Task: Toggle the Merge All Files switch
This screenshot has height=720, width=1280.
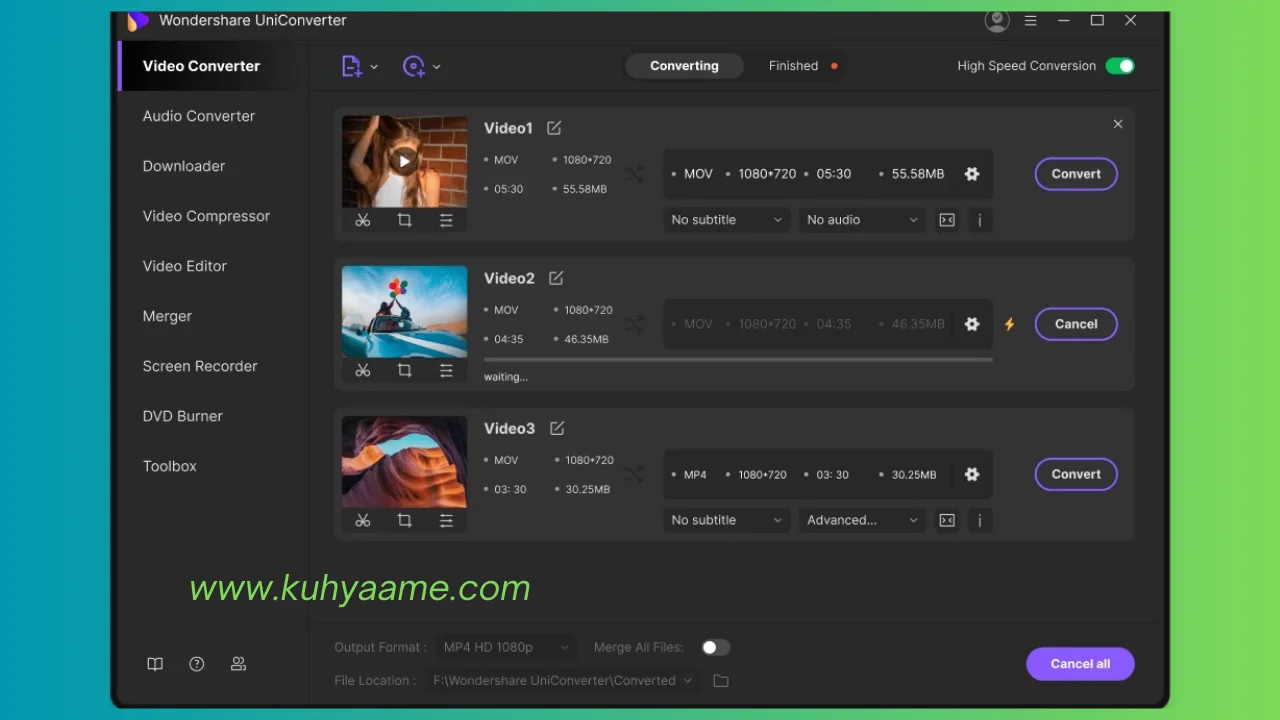Action: [715, 647]
